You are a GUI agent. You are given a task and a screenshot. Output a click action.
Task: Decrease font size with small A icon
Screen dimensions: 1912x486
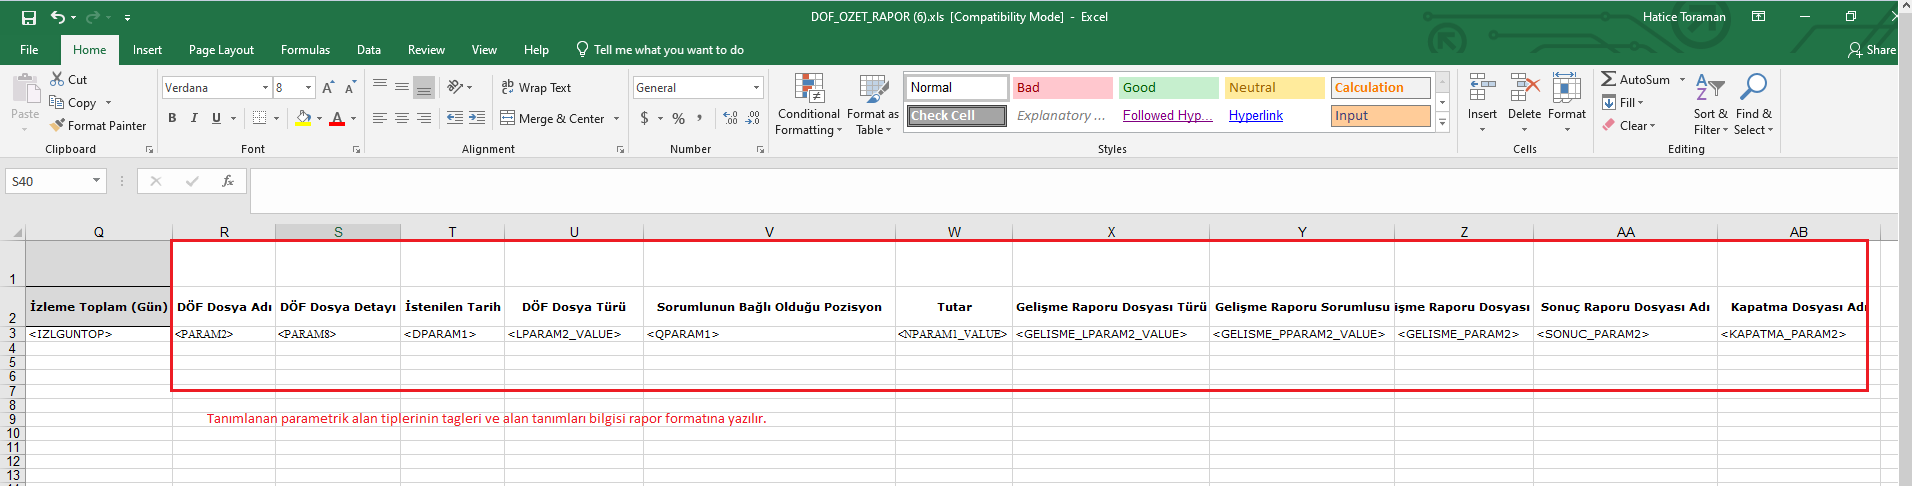pyautogui.click(x=350, y=88)
